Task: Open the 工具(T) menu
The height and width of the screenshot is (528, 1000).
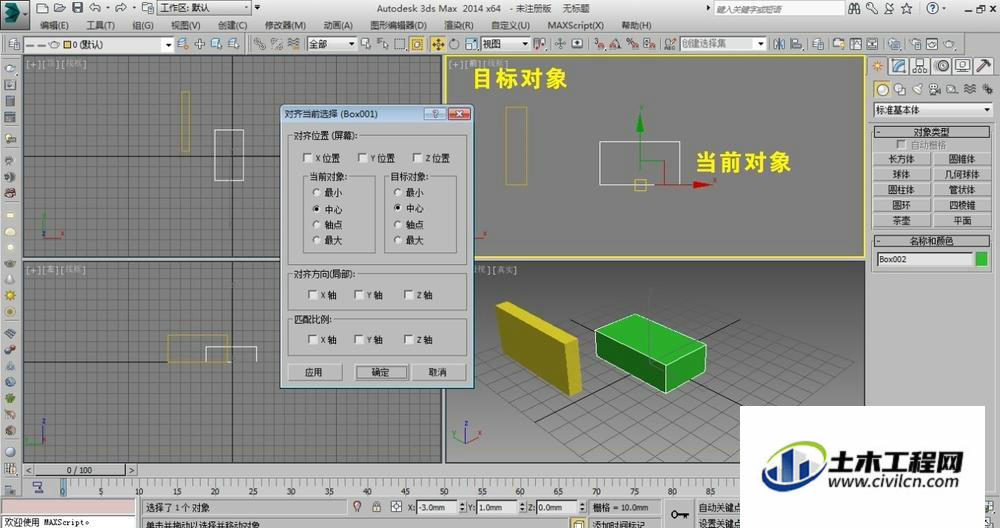Action: coord(100,26)
